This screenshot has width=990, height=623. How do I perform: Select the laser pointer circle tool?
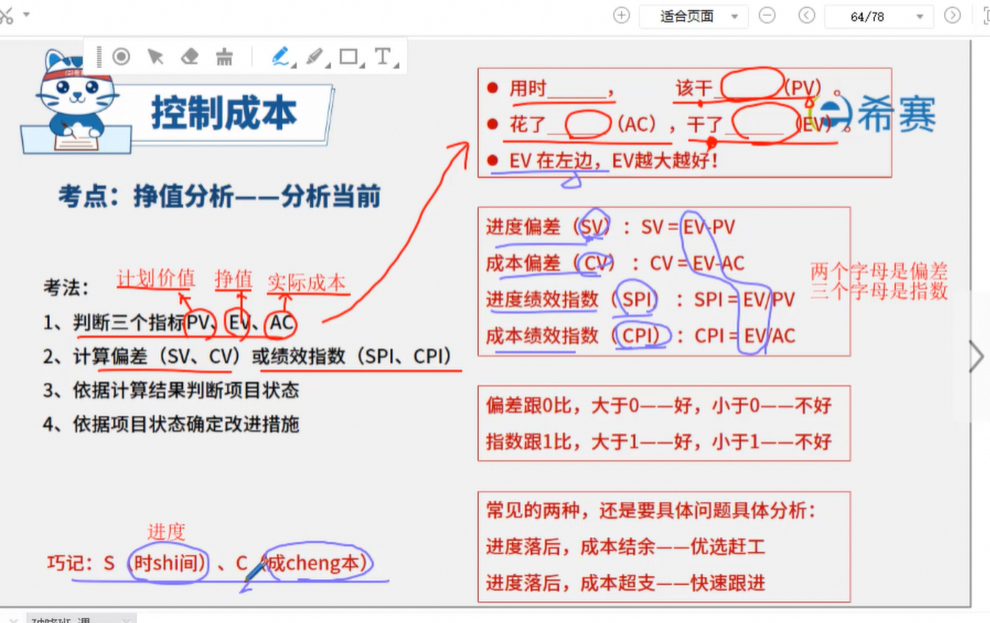(121, 57)
